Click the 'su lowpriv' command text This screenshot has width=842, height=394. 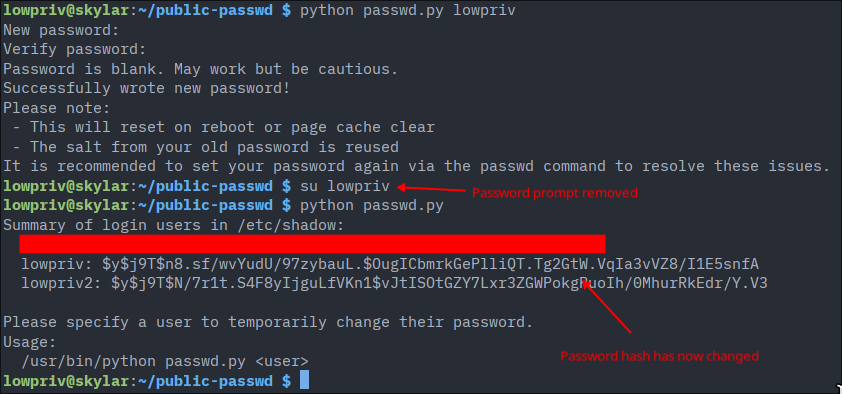345,186
